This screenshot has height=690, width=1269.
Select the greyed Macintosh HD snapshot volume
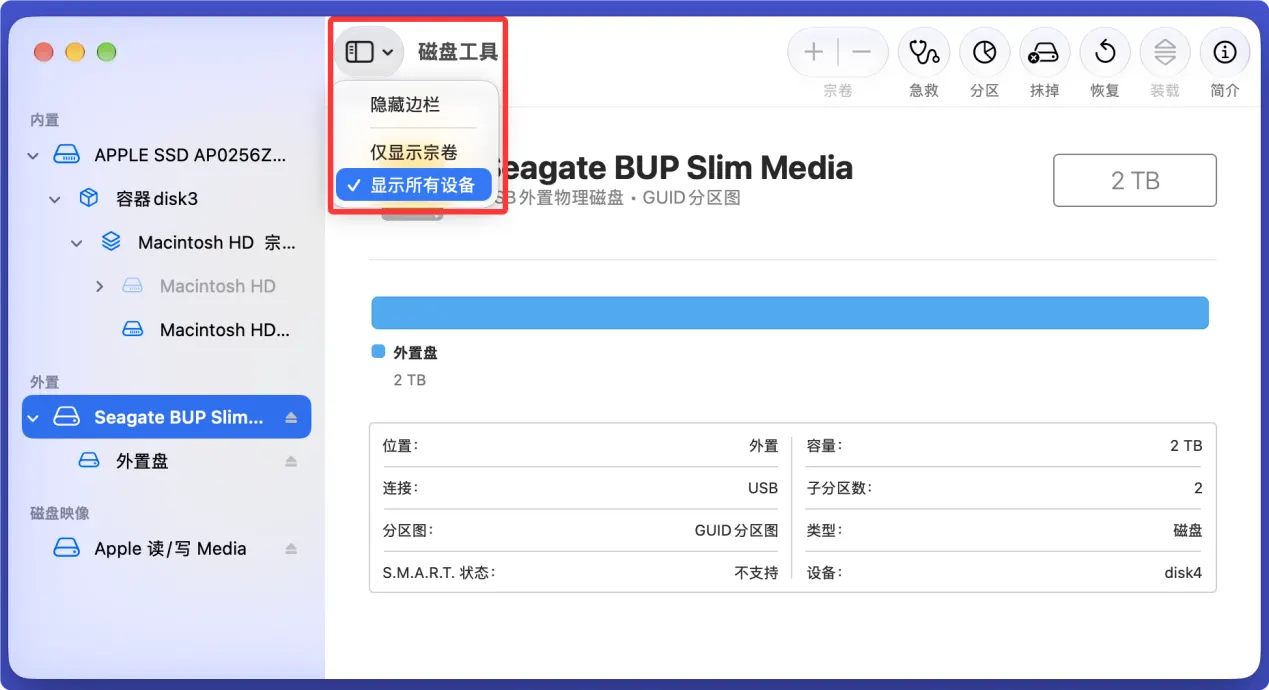pos(167,286)
